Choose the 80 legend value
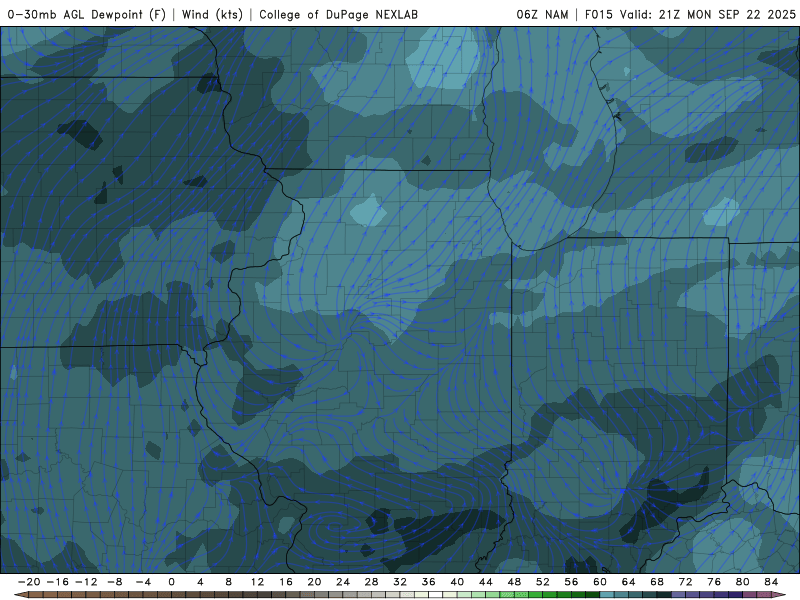 pyautogui.click(x=743, y=582)
